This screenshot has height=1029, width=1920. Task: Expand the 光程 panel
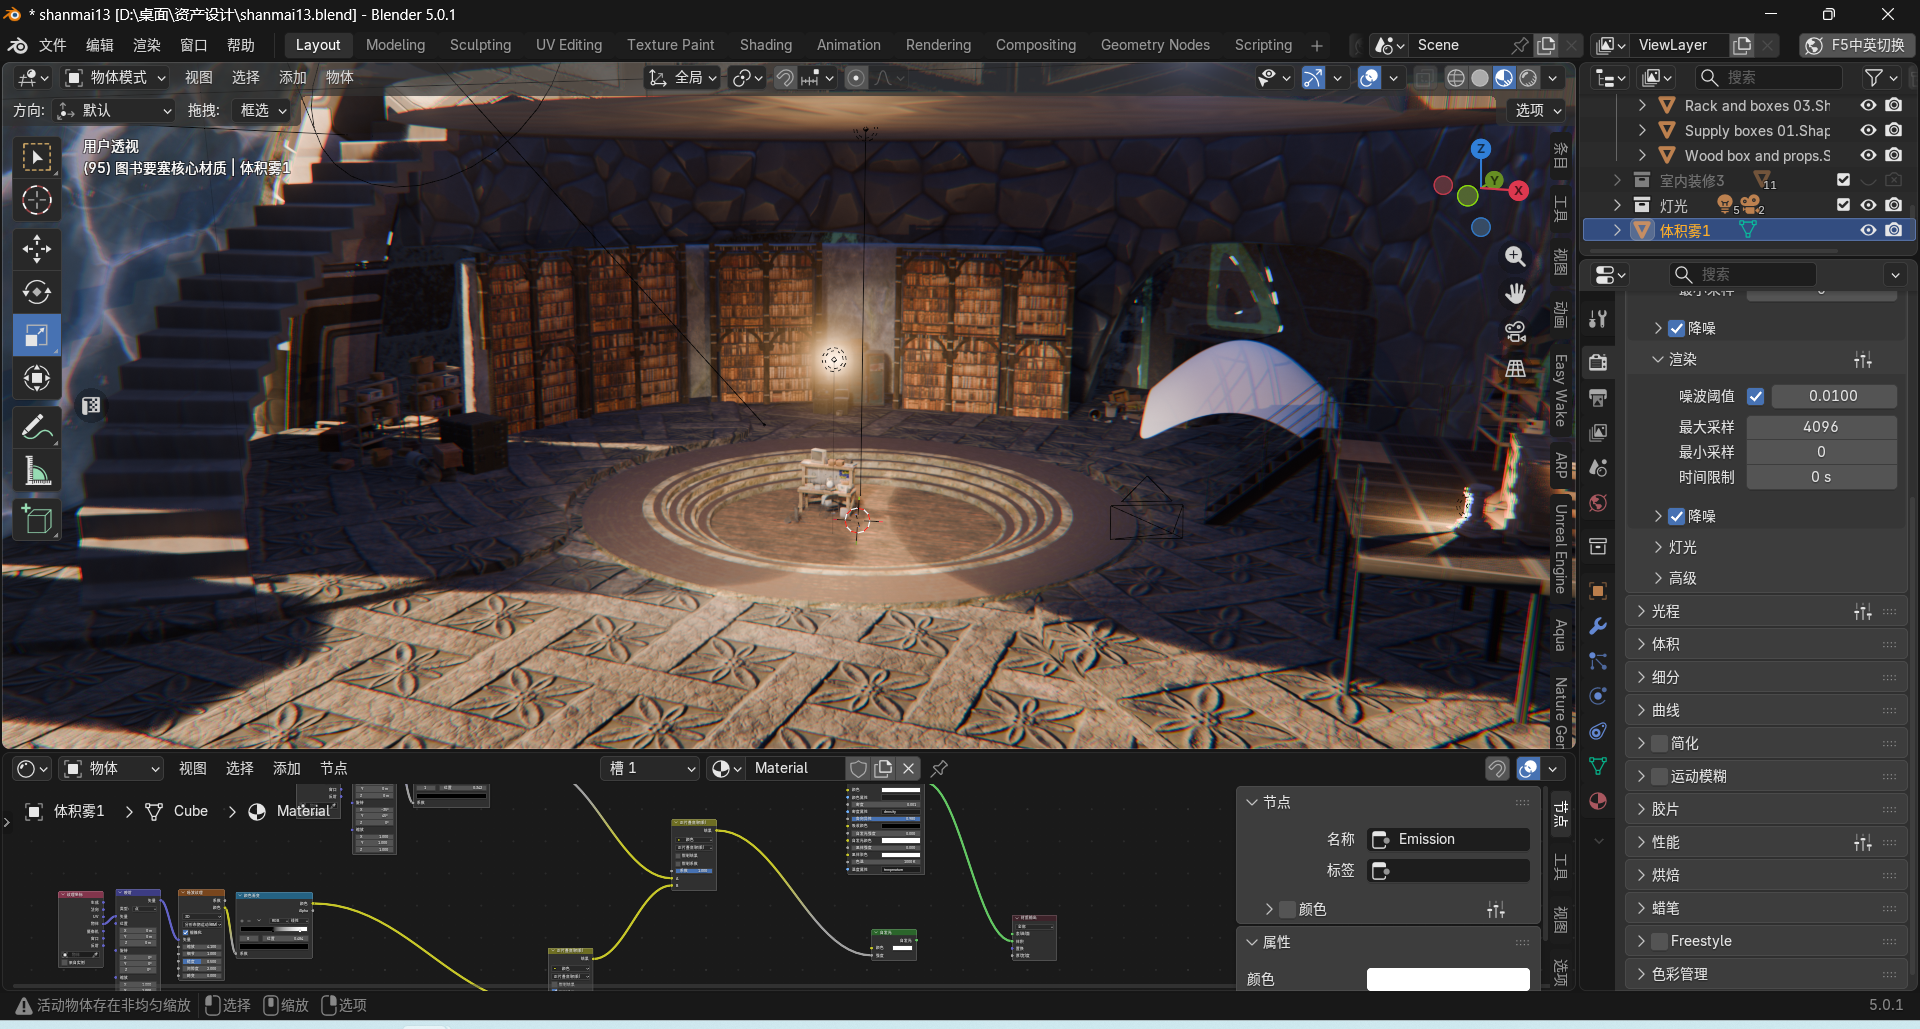tap(1665, 611)
